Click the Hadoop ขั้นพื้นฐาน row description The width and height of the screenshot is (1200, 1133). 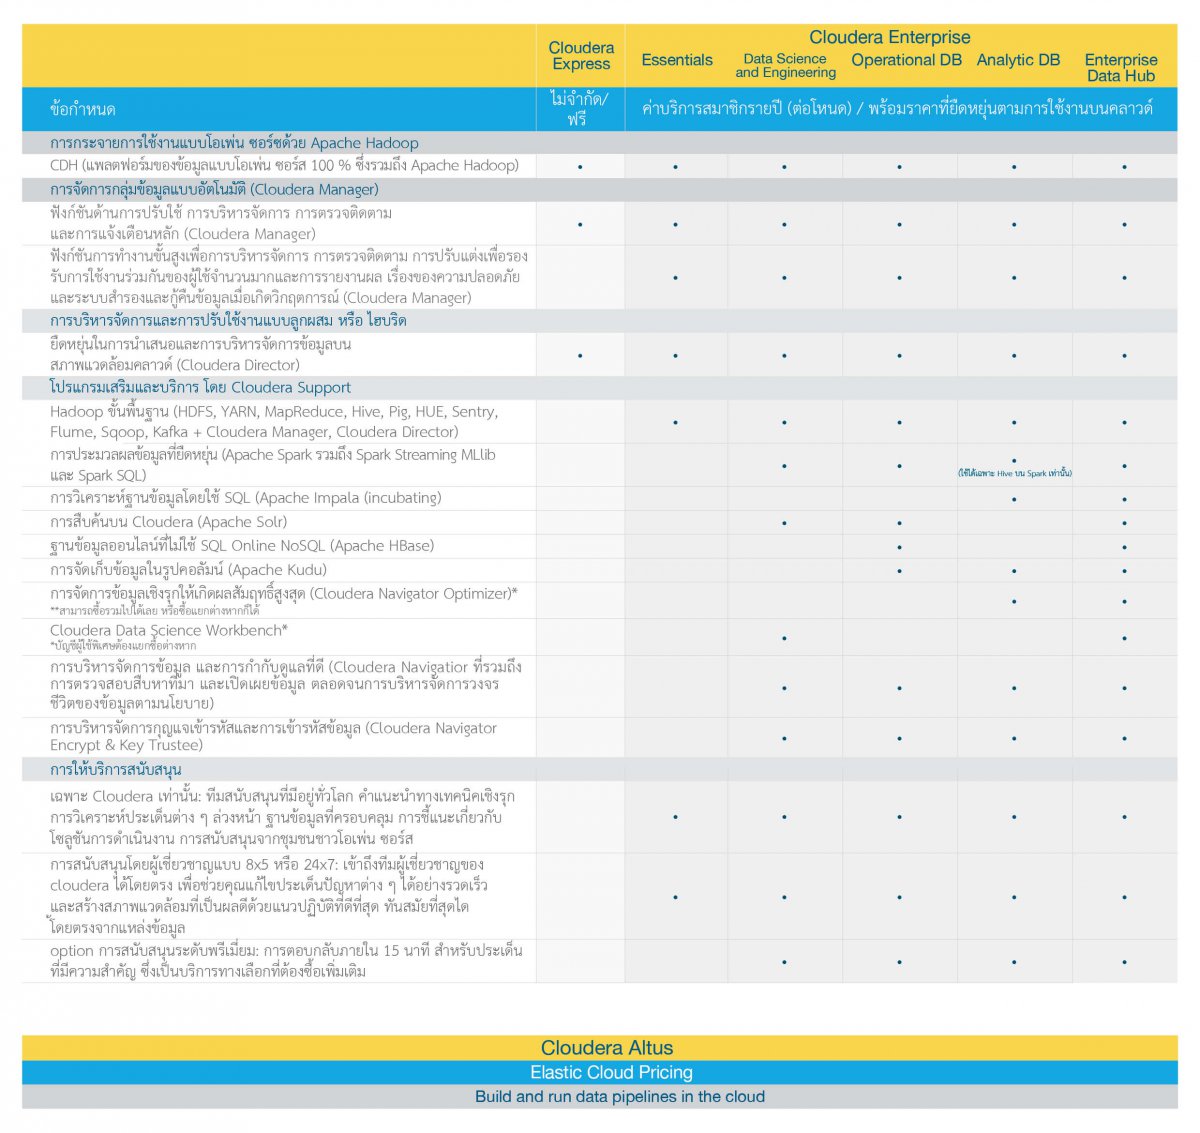274,421
